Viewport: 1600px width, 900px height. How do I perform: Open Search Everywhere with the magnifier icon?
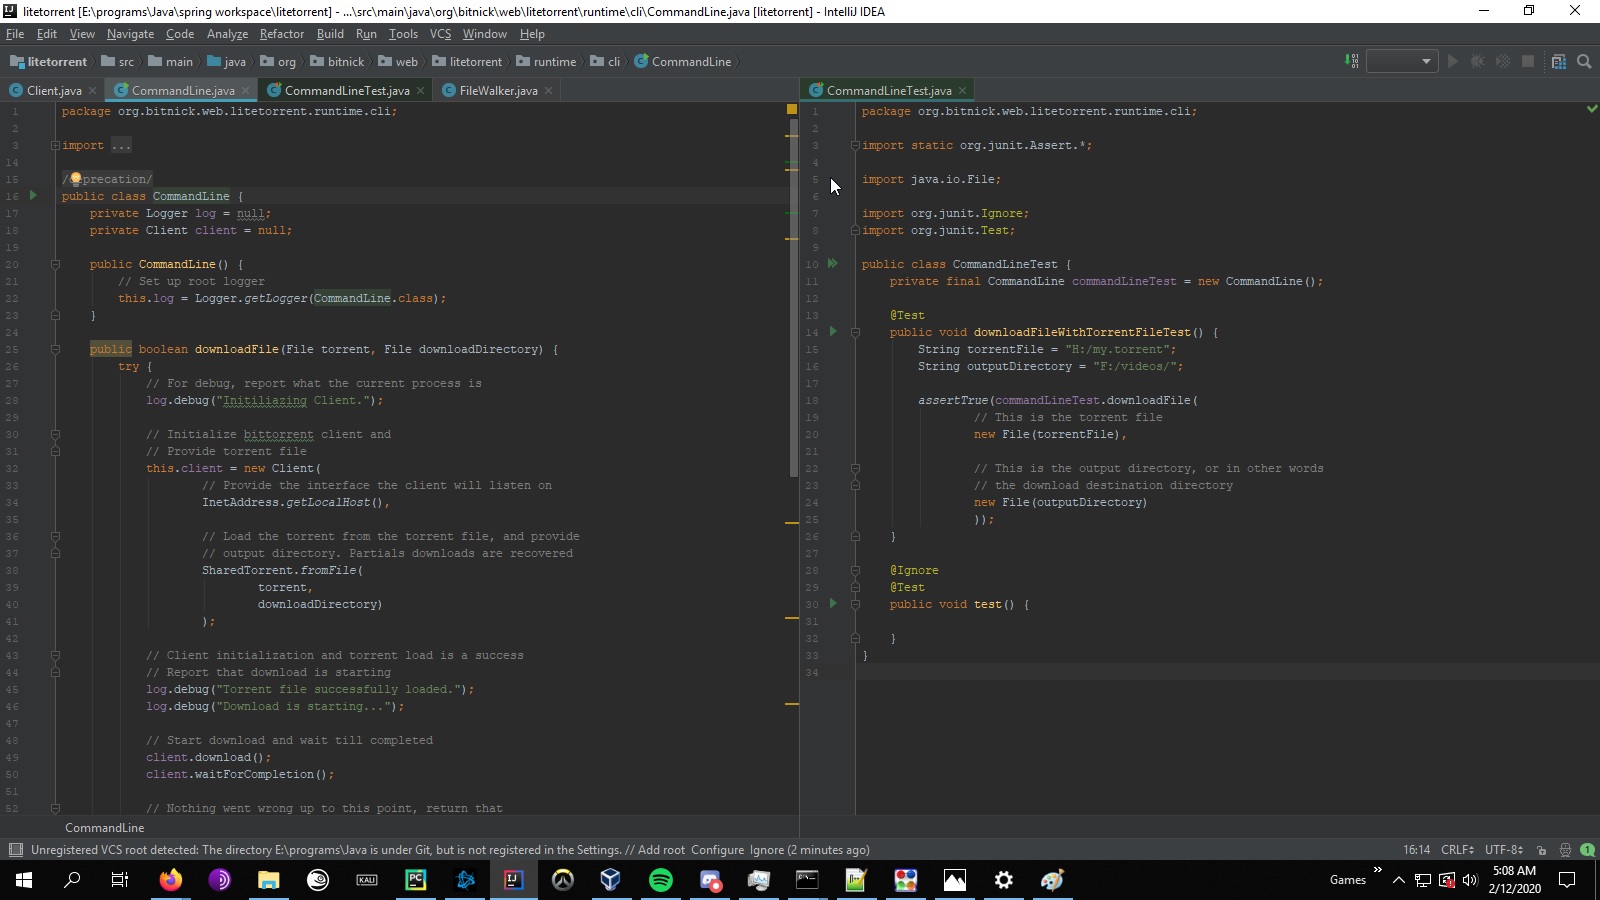(1585, 61)
